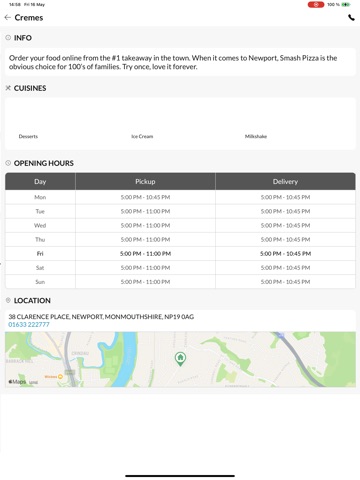This screenshot has width=360, height=480.
Task: Select the Sat row label
Action: pyautogui.click(x=40, y=268)
